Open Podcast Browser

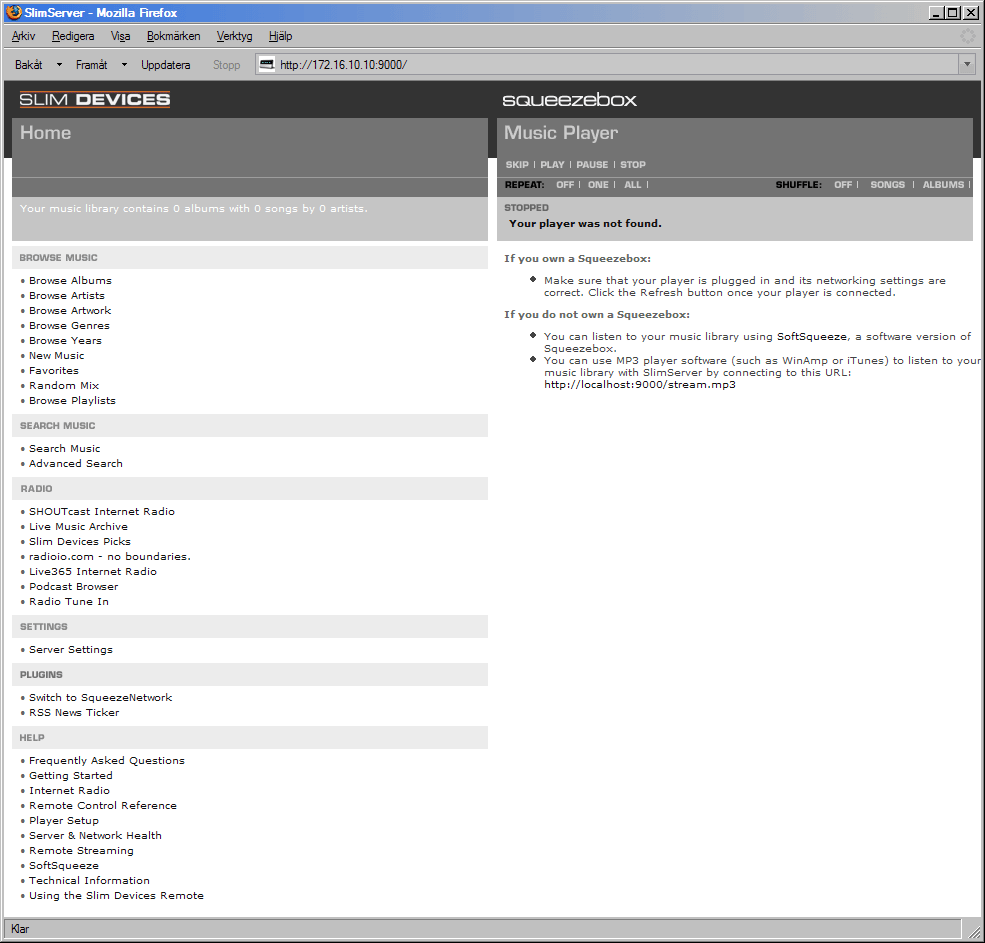click(x=73, y=587)
